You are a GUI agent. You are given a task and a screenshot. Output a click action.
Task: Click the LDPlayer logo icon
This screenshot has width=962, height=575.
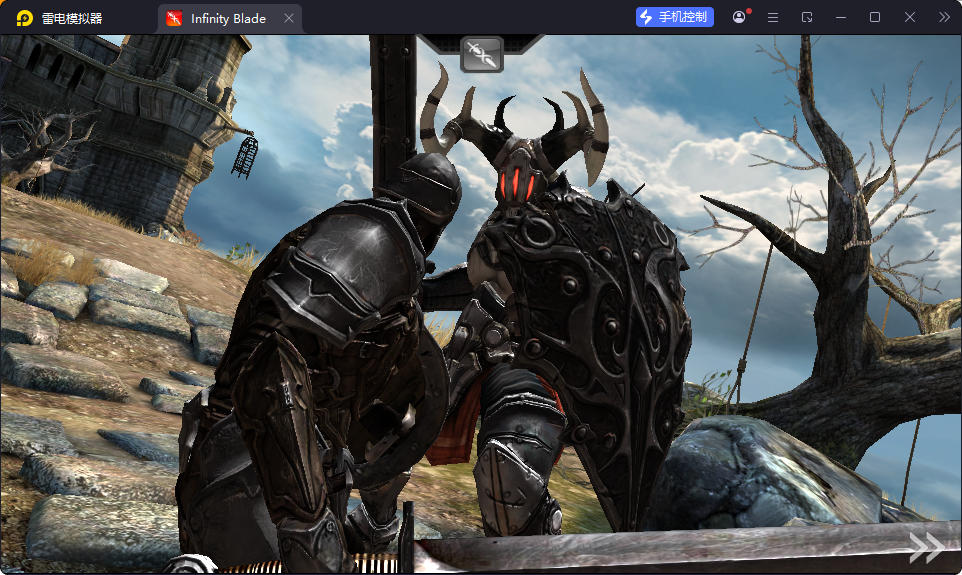[x=25, y=18]
